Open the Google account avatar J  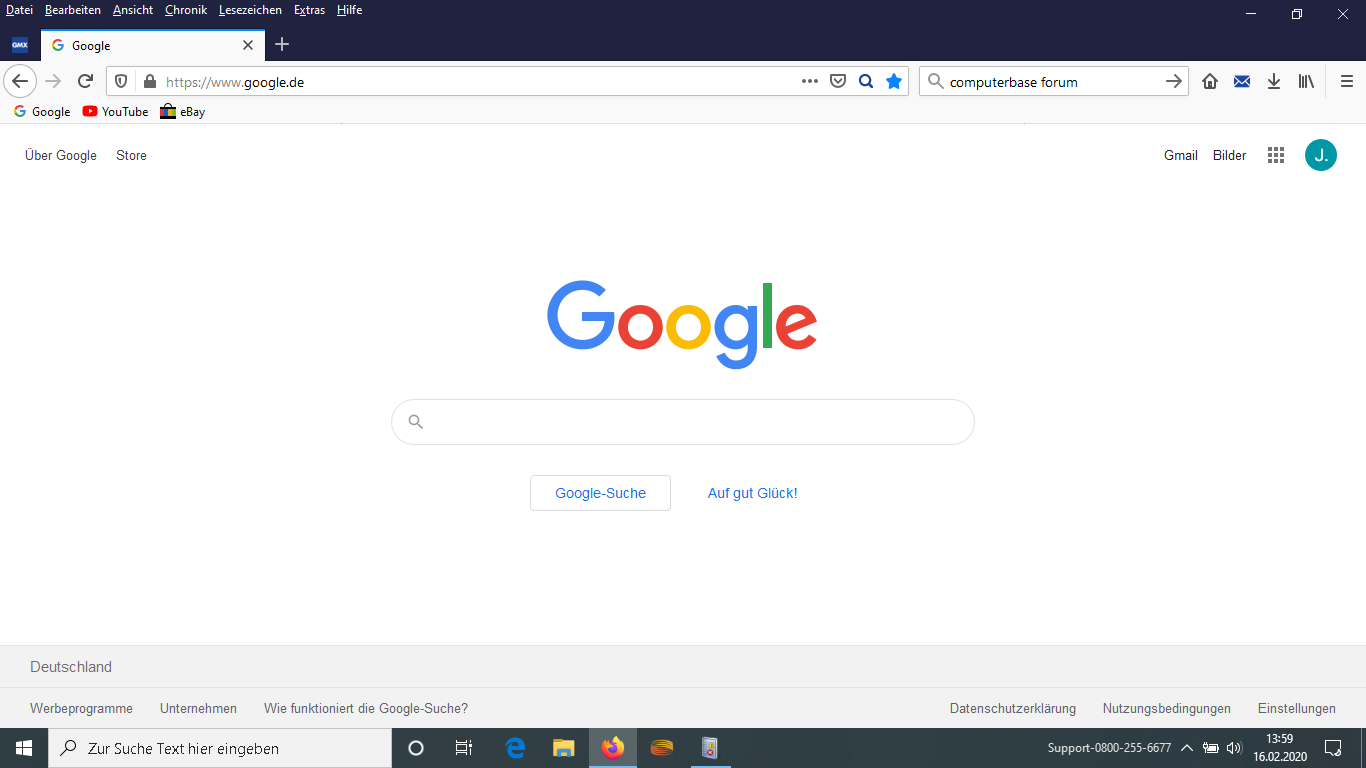click(1321, 155)
